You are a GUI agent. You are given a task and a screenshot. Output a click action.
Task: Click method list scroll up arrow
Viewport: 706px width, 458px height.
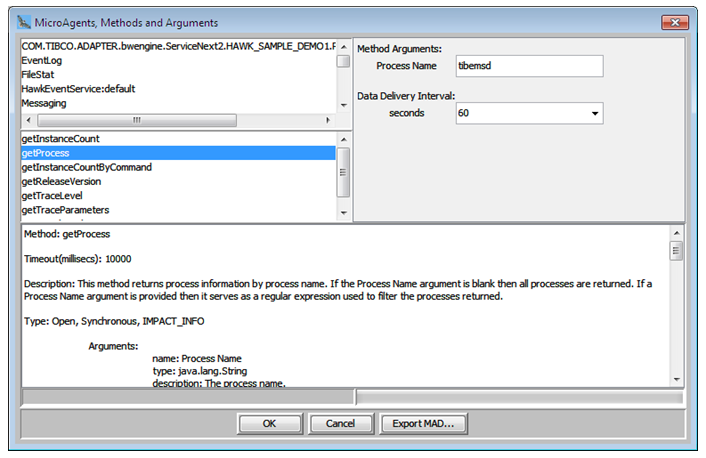click(x=344, y=140)
